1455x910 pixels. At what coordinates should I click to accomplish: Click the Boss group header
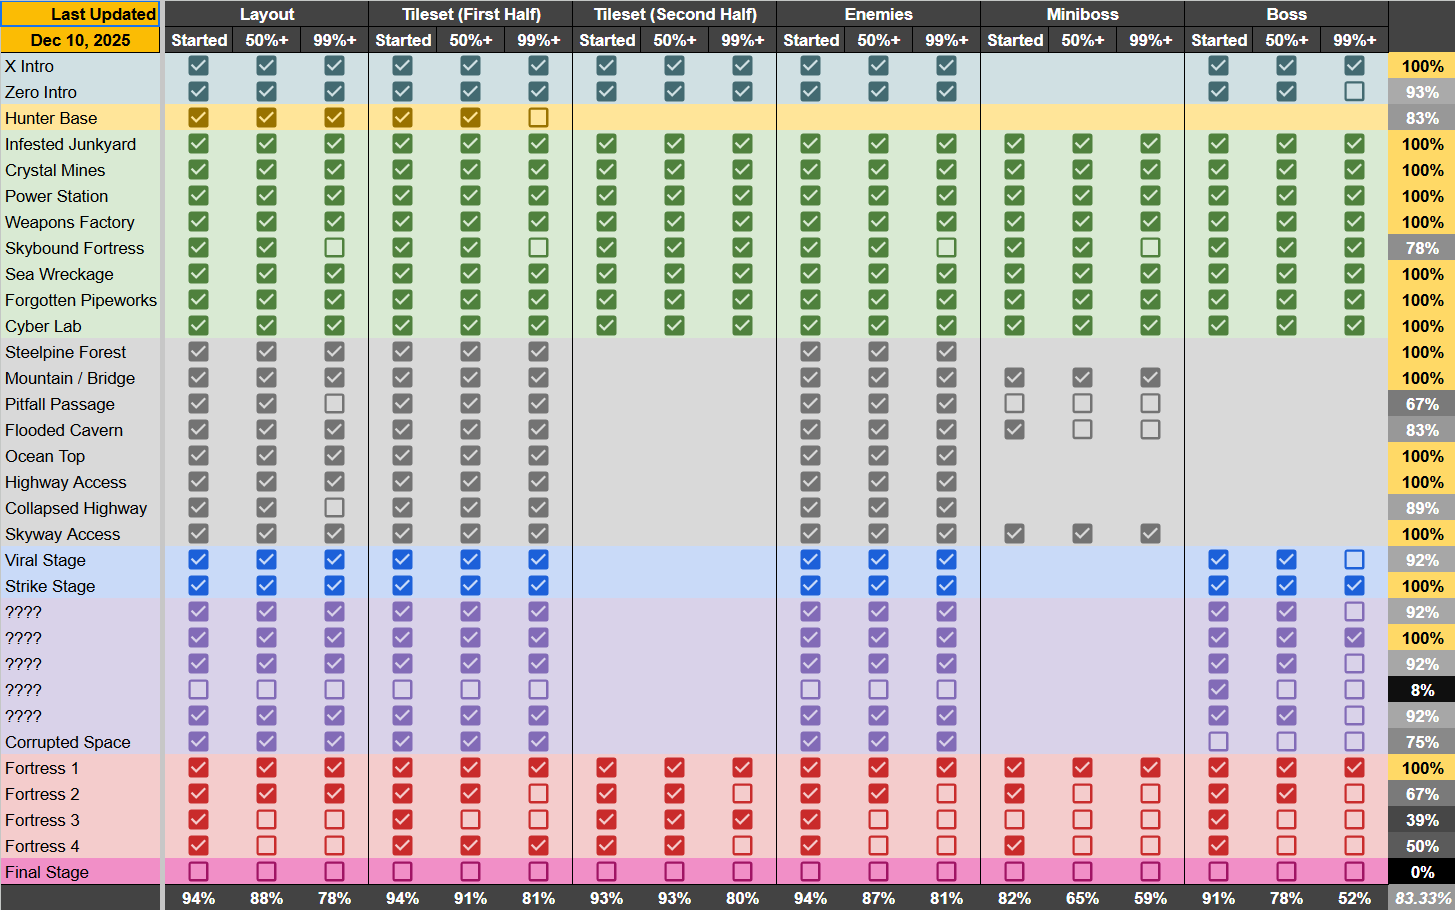pyautogui.click(x=1287, y=14)
